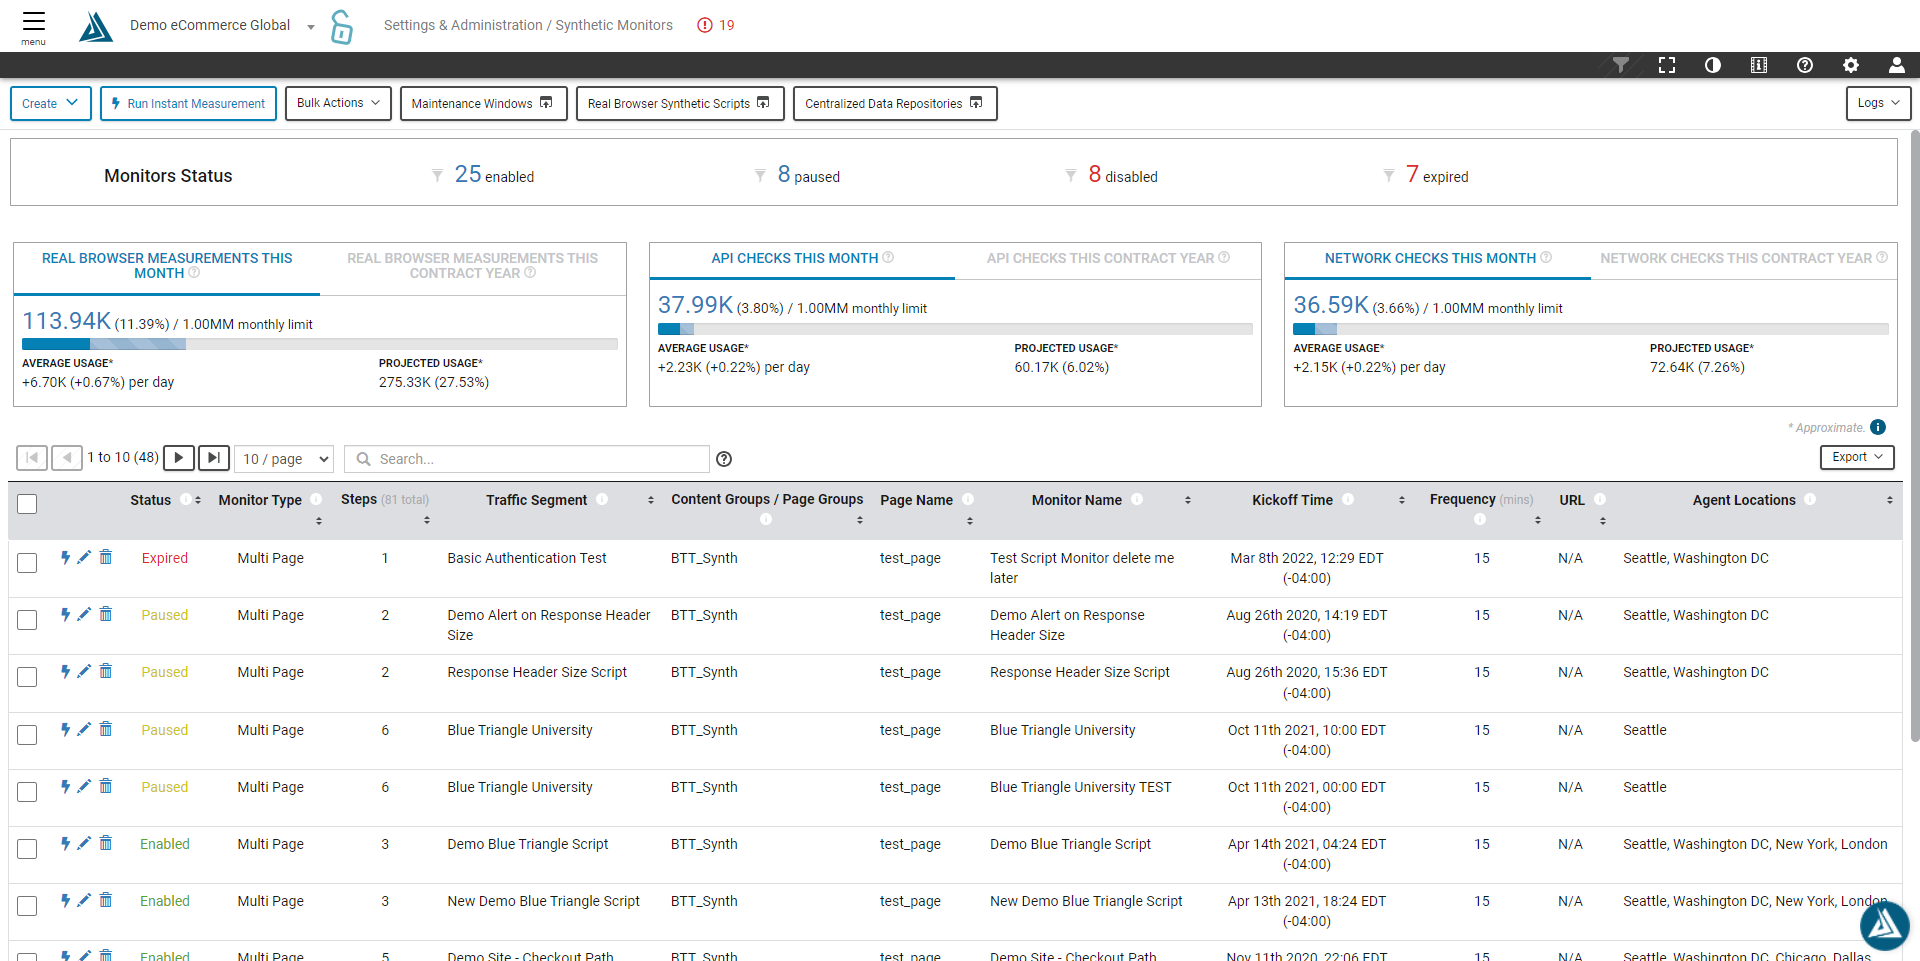This screenshot has height=961, width=1920.
Task: Edit the Response Header Size Script row with pencil
Action: tap(85, 671)
